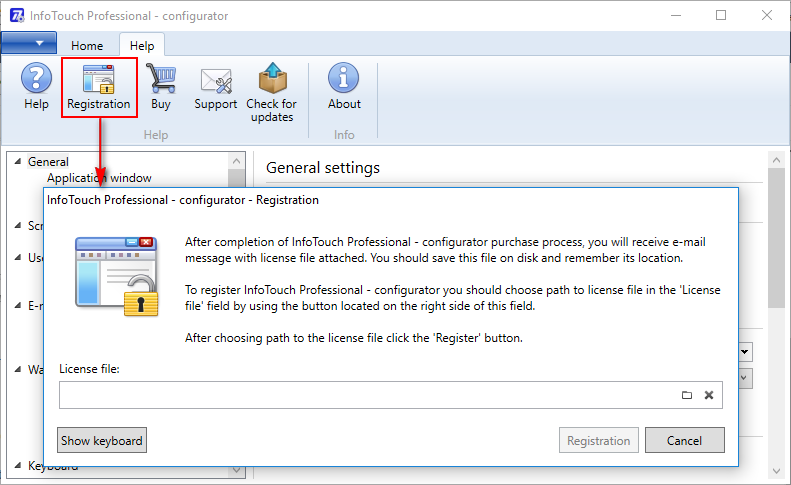The height and width of the screenshot is (485, 791).
Task: Click the InfoTouch app icon in title bar
Action: (x=17, y=16)
